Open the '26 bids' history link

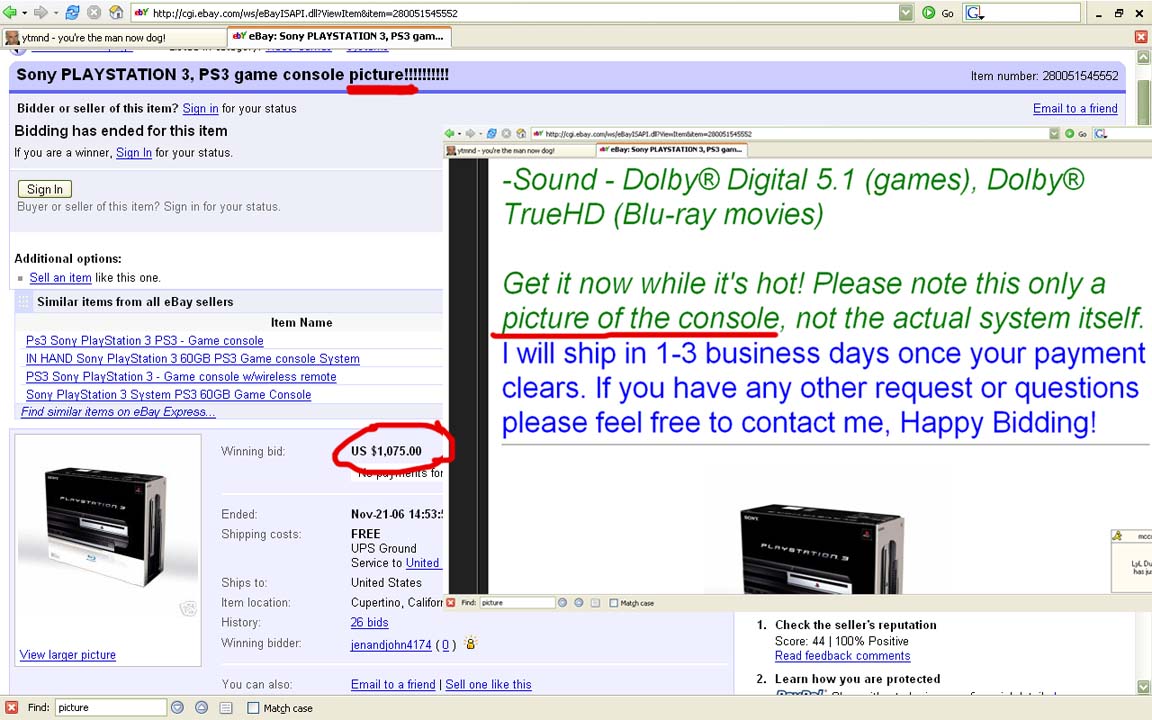click(370, 622)
